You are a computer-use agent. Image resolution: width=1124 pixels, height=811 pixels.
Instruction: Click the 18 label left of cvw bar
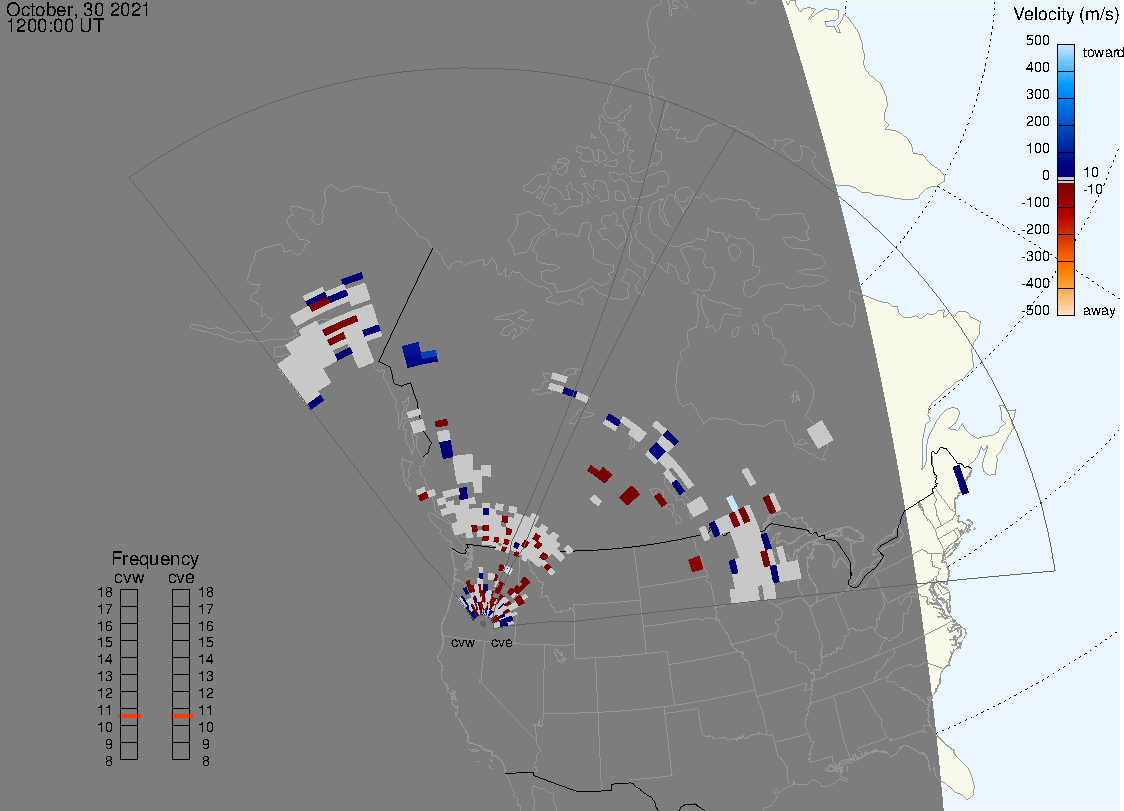(x=105, y=592)
